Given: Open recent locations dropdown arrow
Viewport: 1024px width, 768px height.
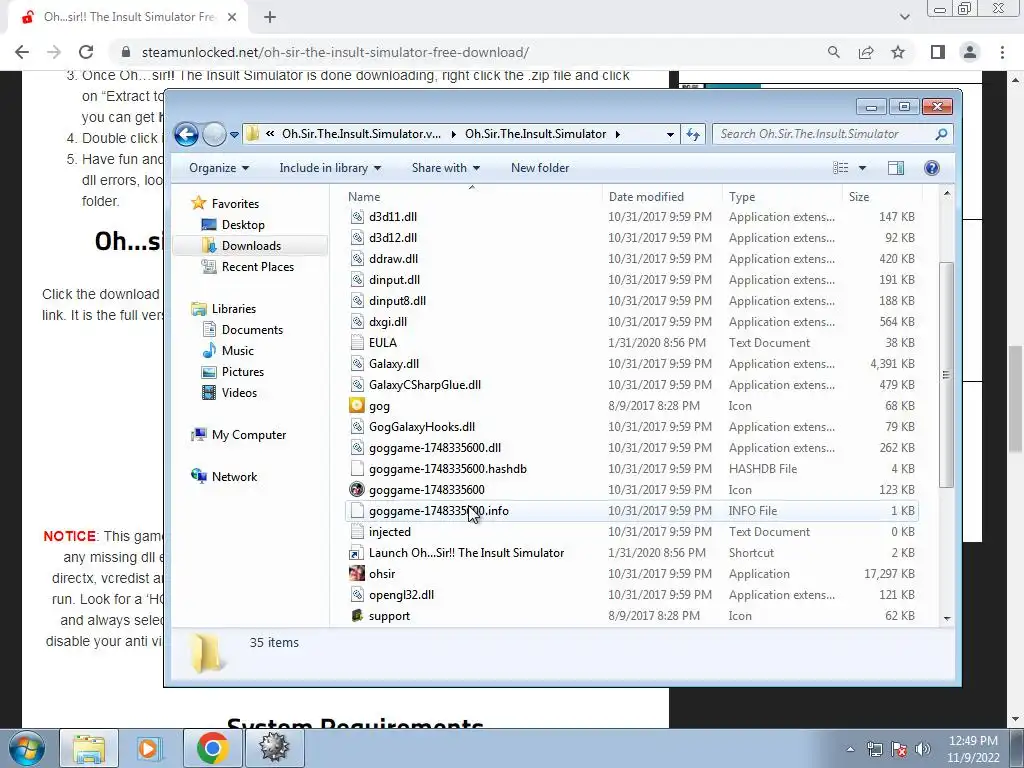Looking at the screenshot, I should 234,135.
